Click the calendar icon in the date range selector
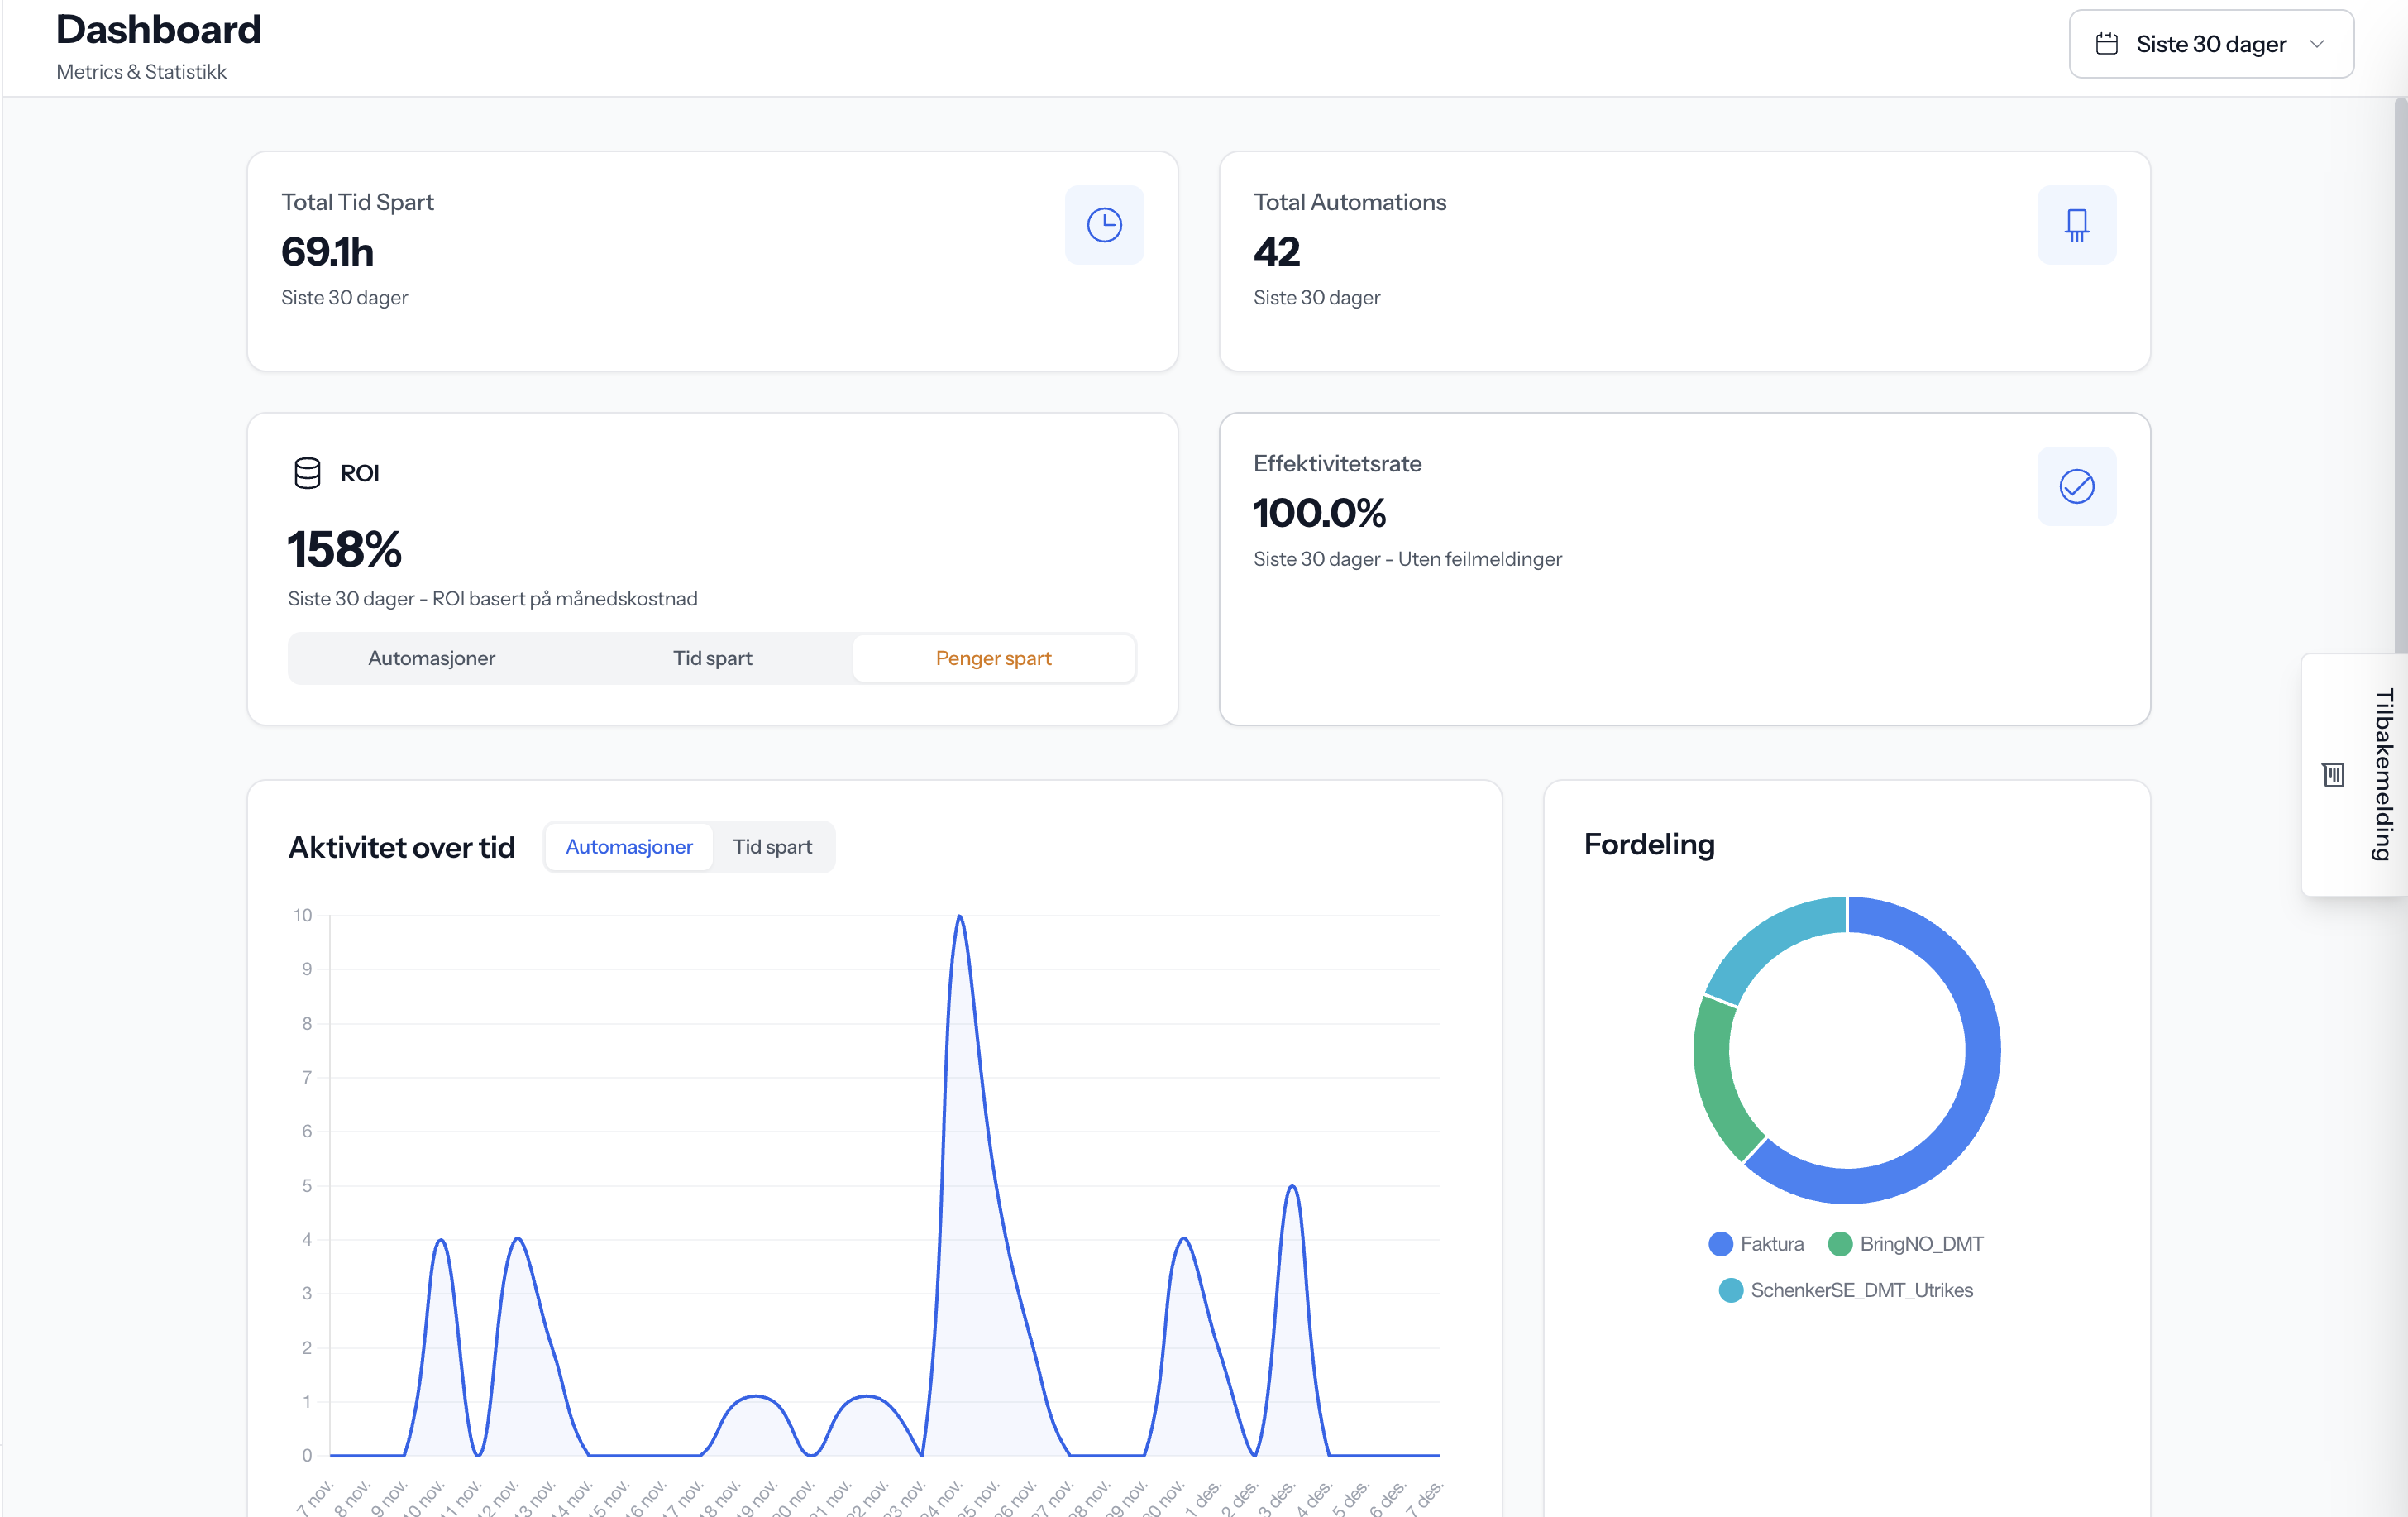 [2106, 43]
